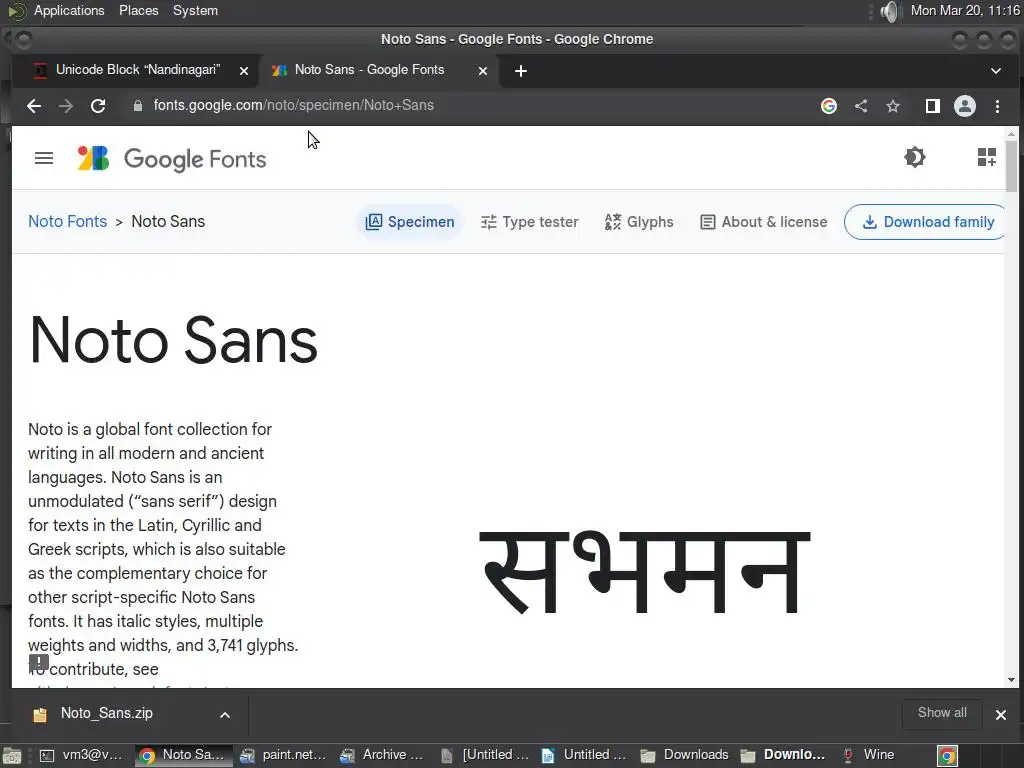Click the show desktop icon in taskbar
The width and height of the screenshot is (1024, 768).
pyautogui.click(x=12, y=756)
